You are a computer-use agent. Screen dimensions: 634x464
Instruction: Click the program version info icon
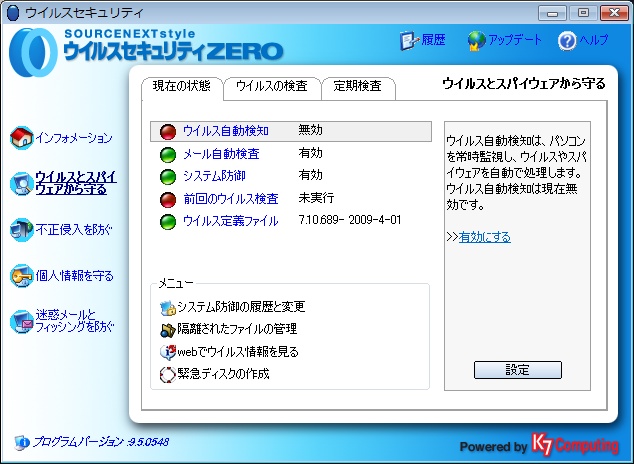[x=22, y=443]
